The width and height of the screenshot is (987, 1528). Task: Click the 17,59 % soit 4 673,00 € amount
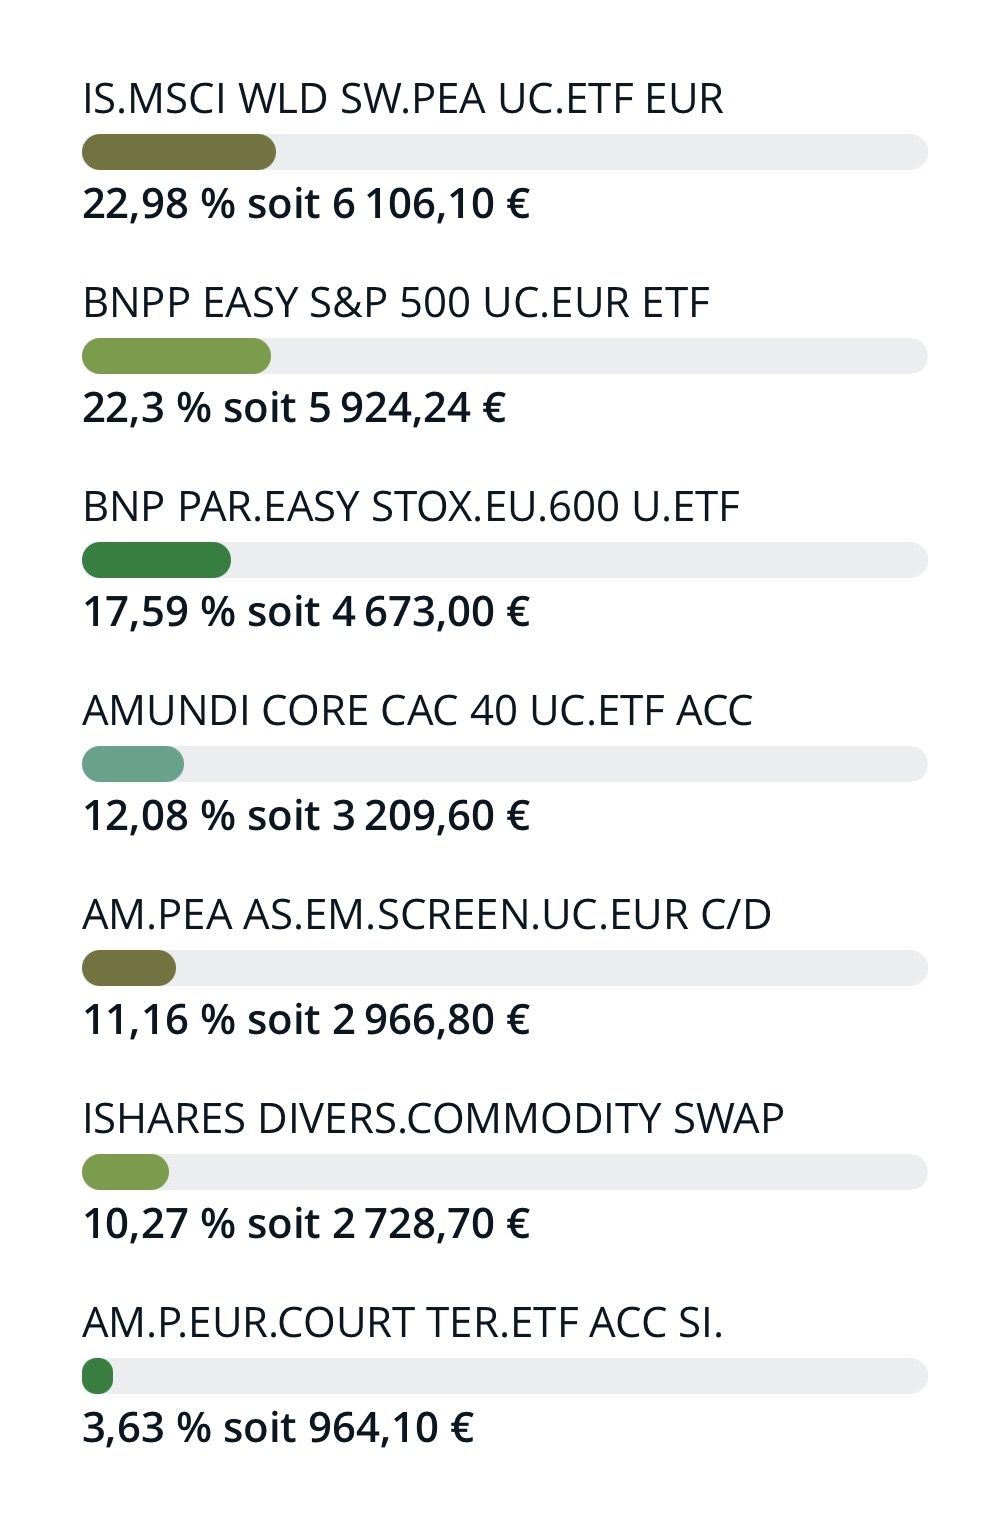coord(305,612)
